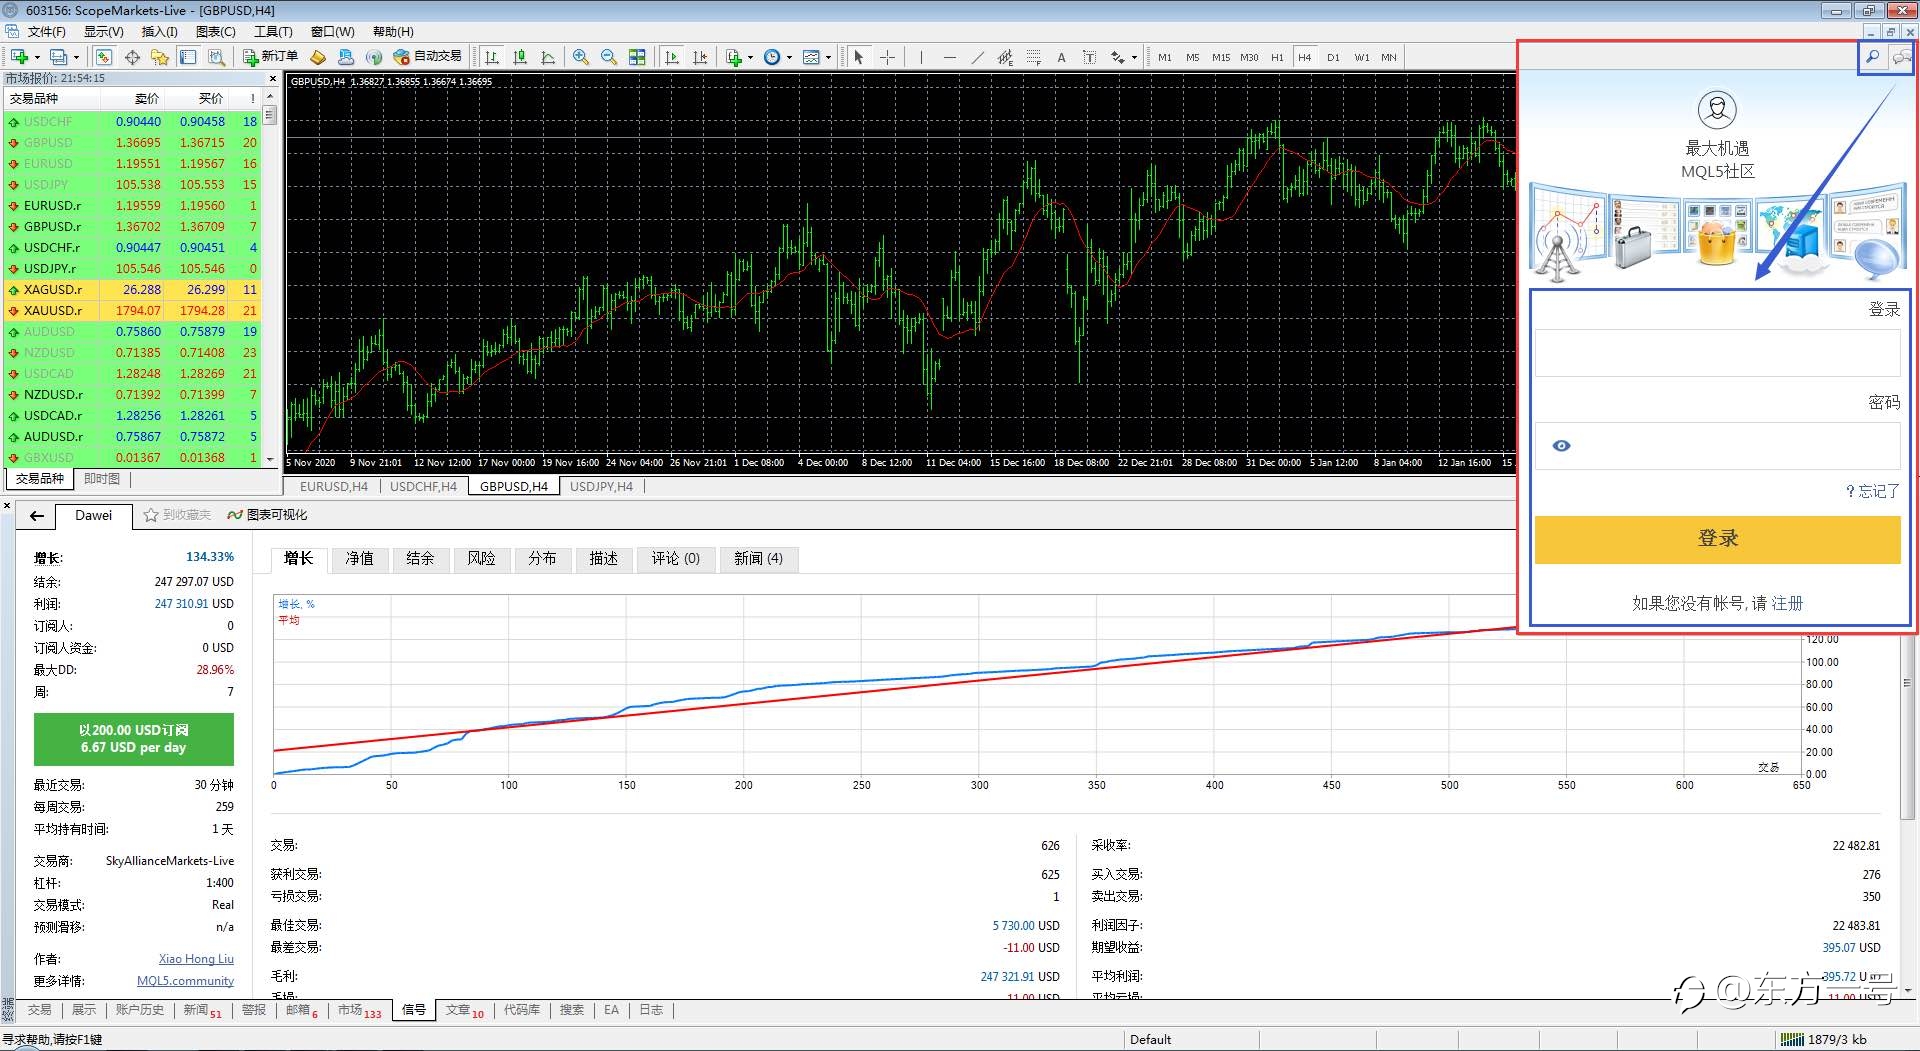Switch timeframe to M1

1165,57
